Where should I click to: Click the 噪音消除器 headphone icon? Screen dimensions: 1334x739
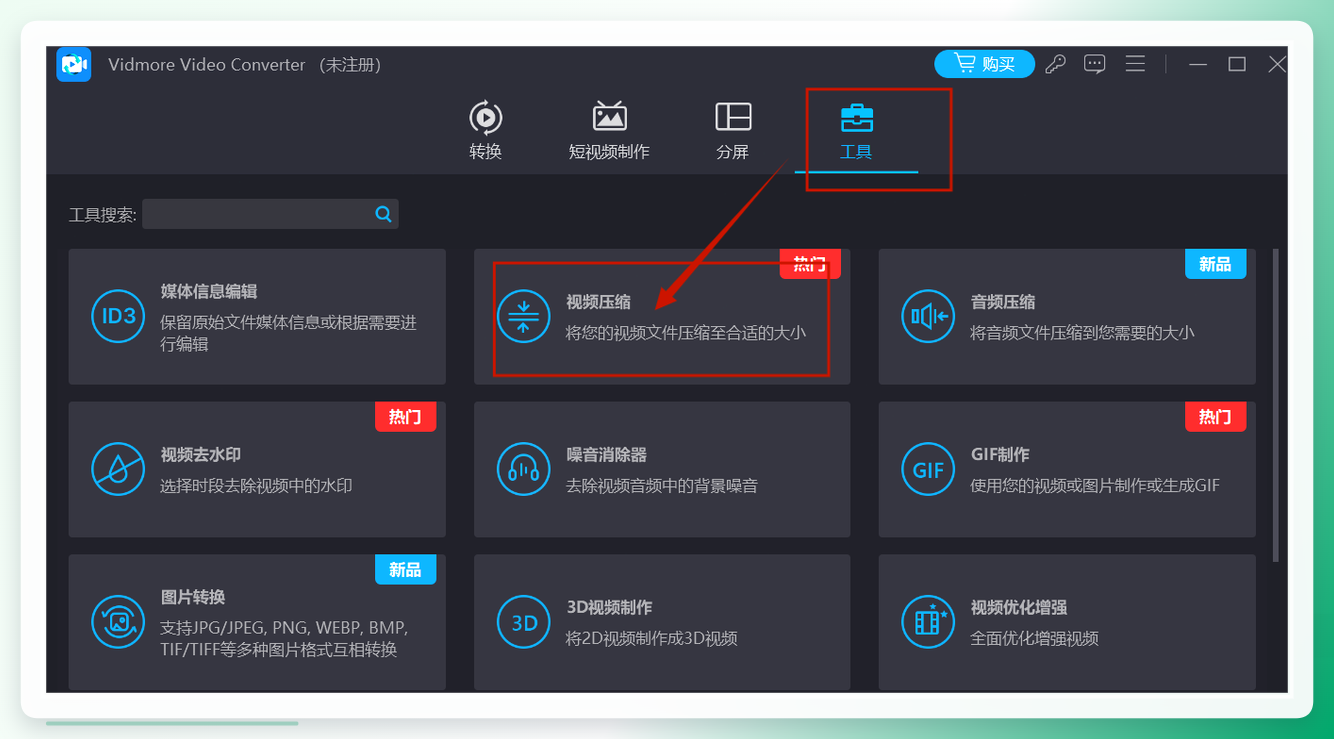(x=523, y=469)
